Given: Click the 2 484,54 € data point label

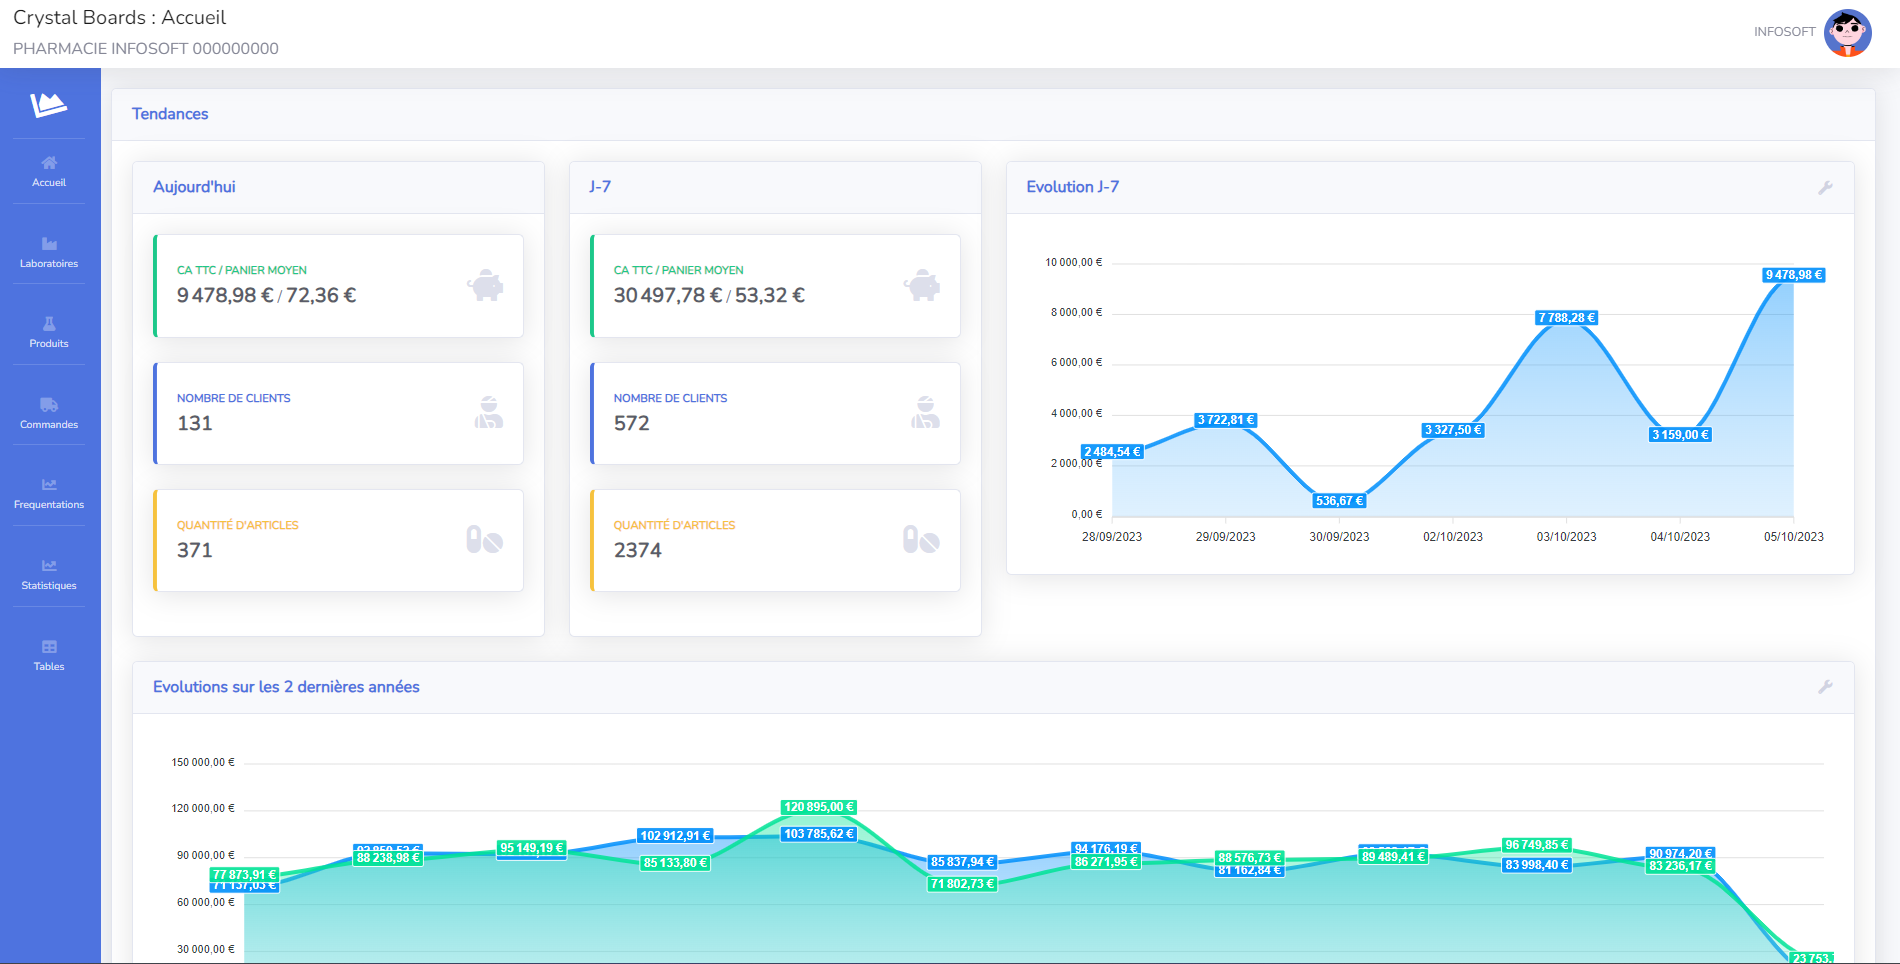Looking at the screenshot, I should 1112,452.
